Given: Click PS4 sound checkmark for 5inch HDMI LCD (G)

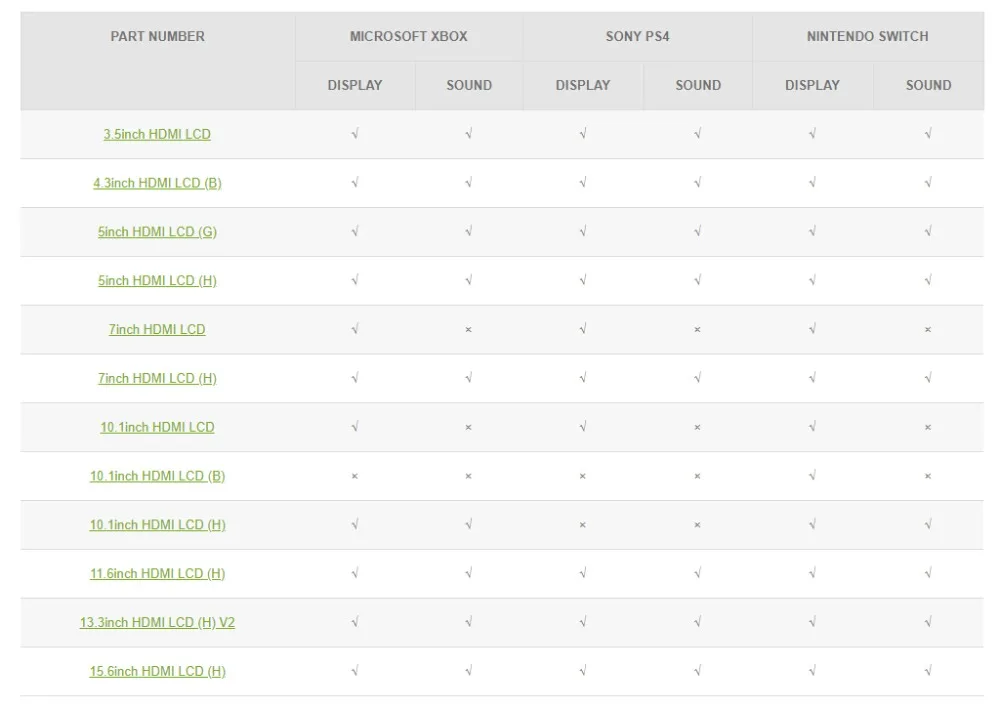Looking at the screenshot, I should (x=698, y=231).
